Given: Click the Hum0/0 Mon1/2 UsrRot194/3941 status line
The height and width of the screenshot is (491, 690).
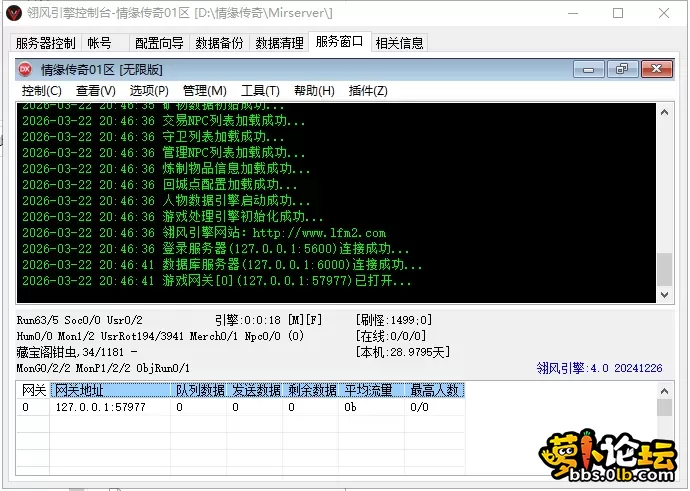Looking at the screenshot, I should tap(160, 336).
